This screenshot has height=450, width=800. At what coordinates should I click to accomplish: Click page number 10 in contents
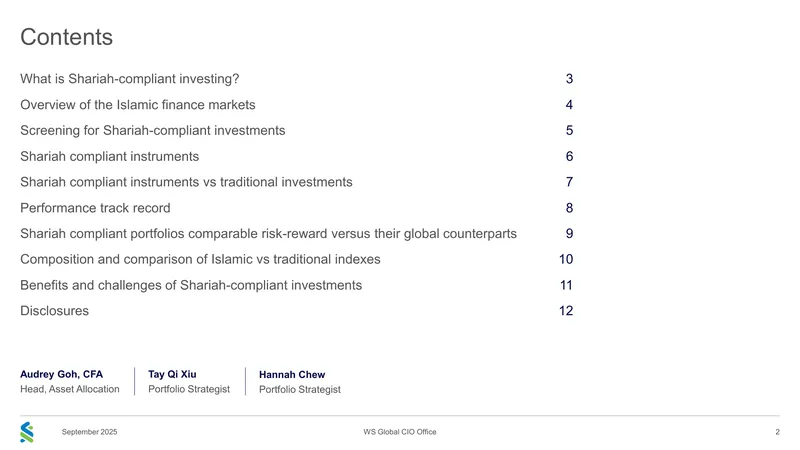(x=566, y=259)
